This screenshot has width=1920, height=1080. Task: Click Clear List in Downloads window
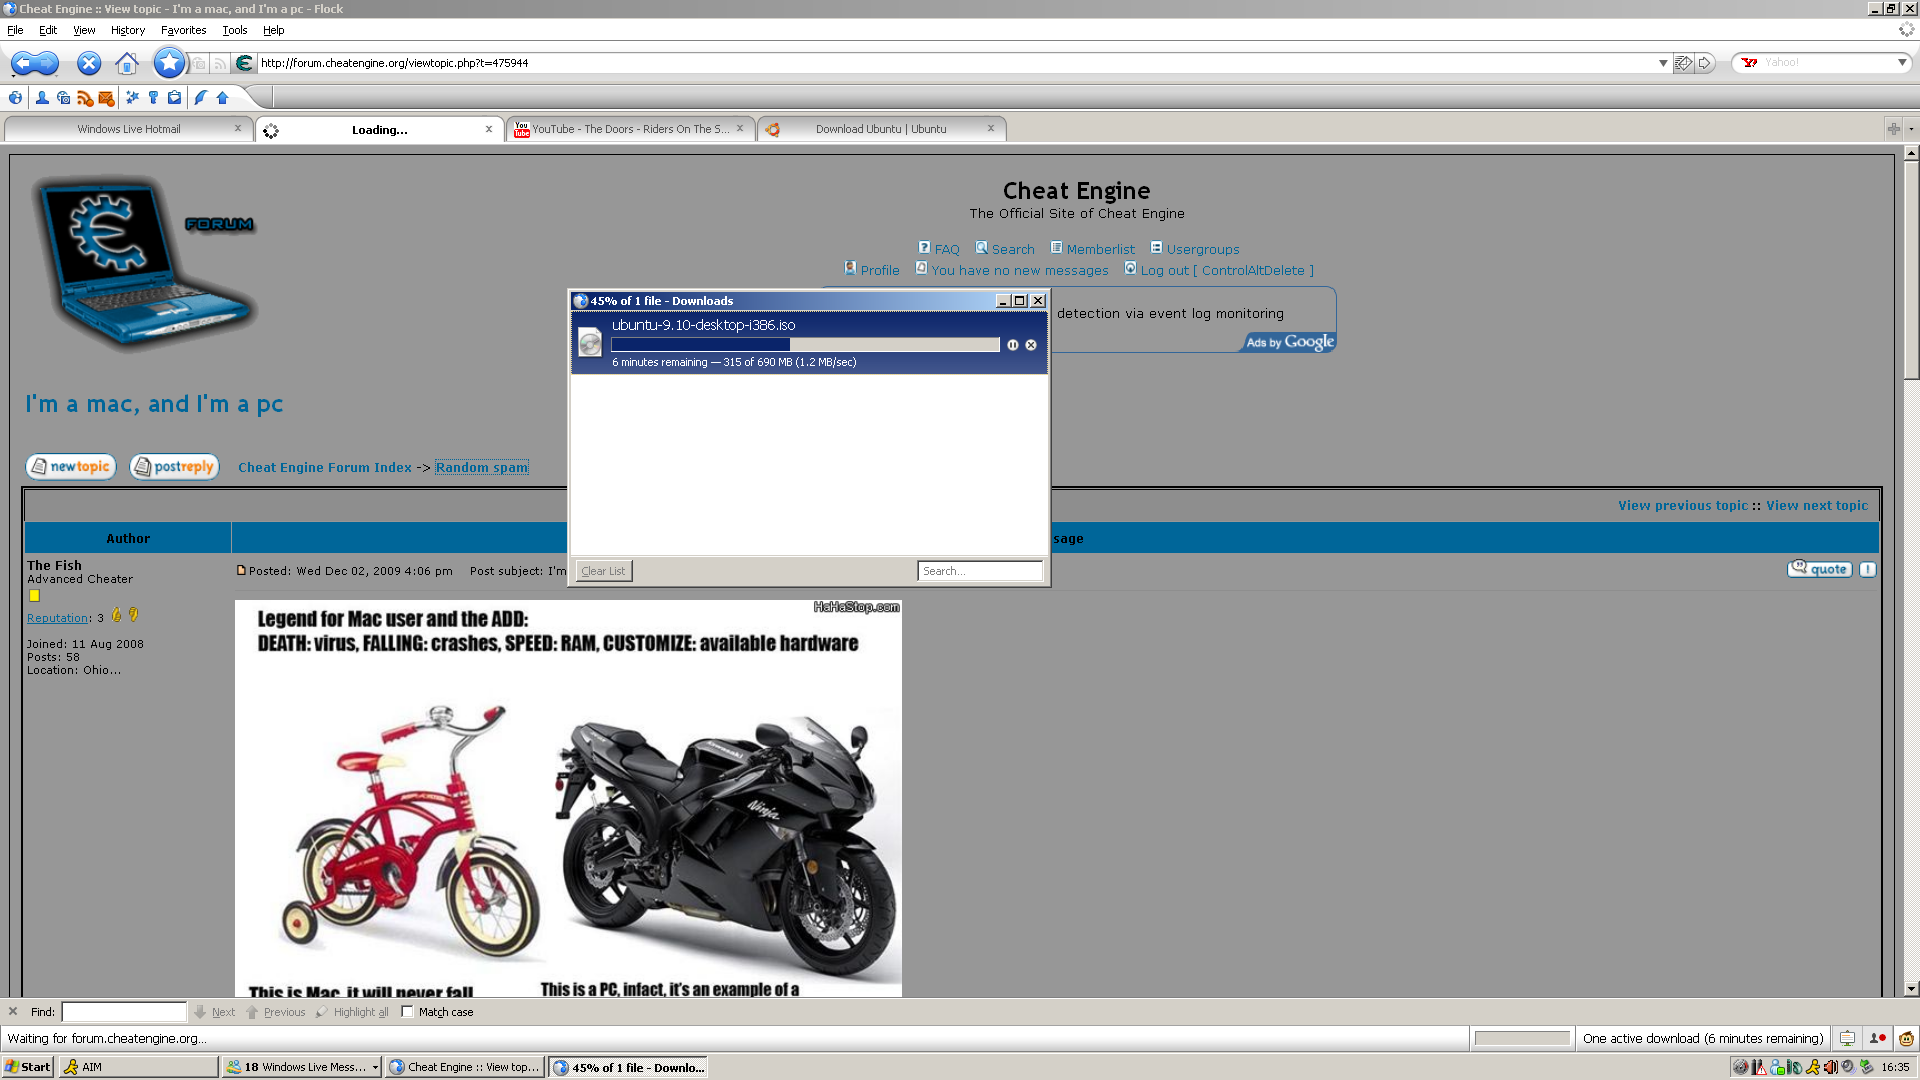pos(604,571)
